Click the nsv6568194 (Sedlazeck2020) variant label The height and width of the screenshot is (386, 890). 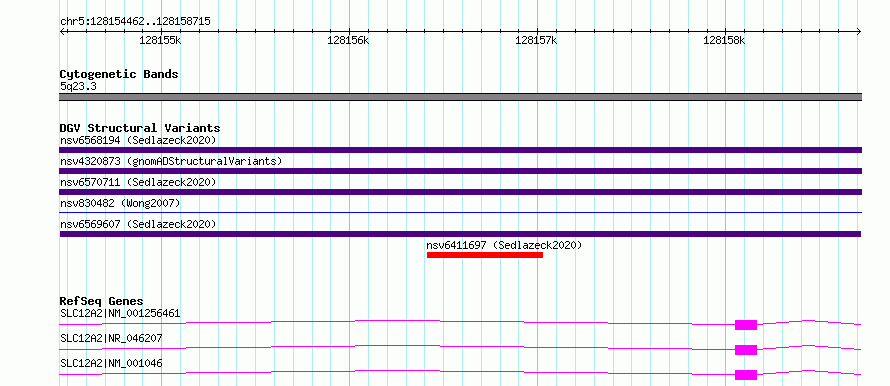tap(138, 140)
